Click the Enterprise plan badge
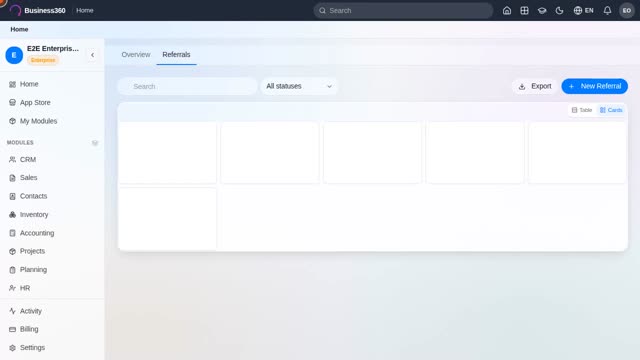Screen dimensions: 640x360 click(x=43, y=60)
